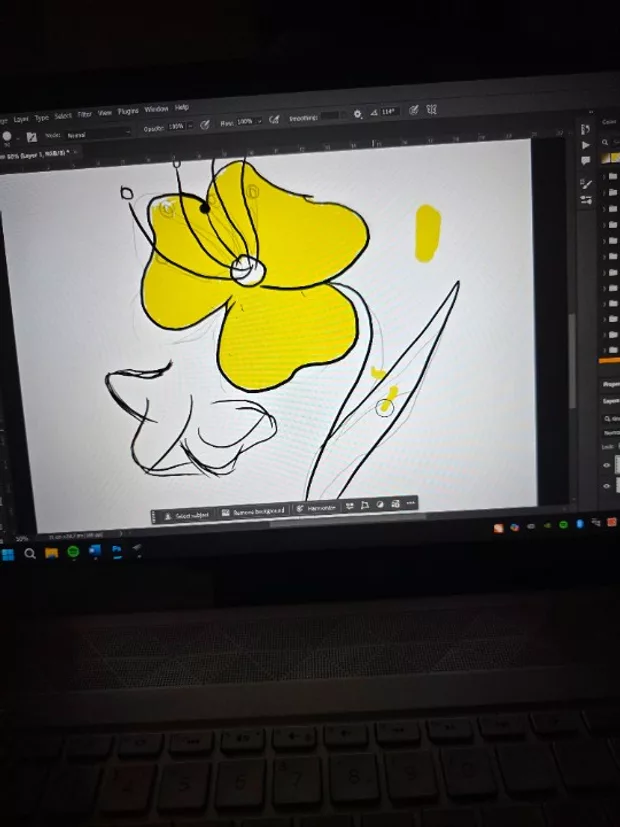Click the icon left of the three dots in the task bar
The height and width of the screenshot is (827, 620).
395,504
